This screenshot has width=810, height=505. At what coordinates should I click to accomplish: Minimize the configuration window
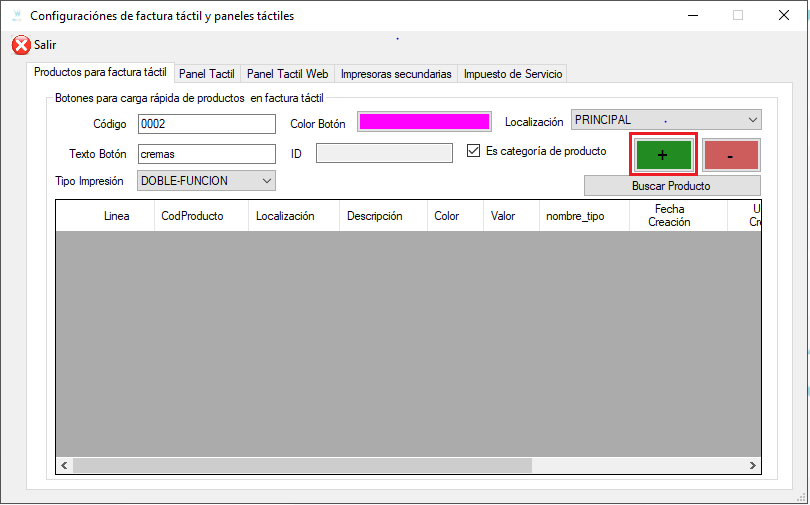693,15
